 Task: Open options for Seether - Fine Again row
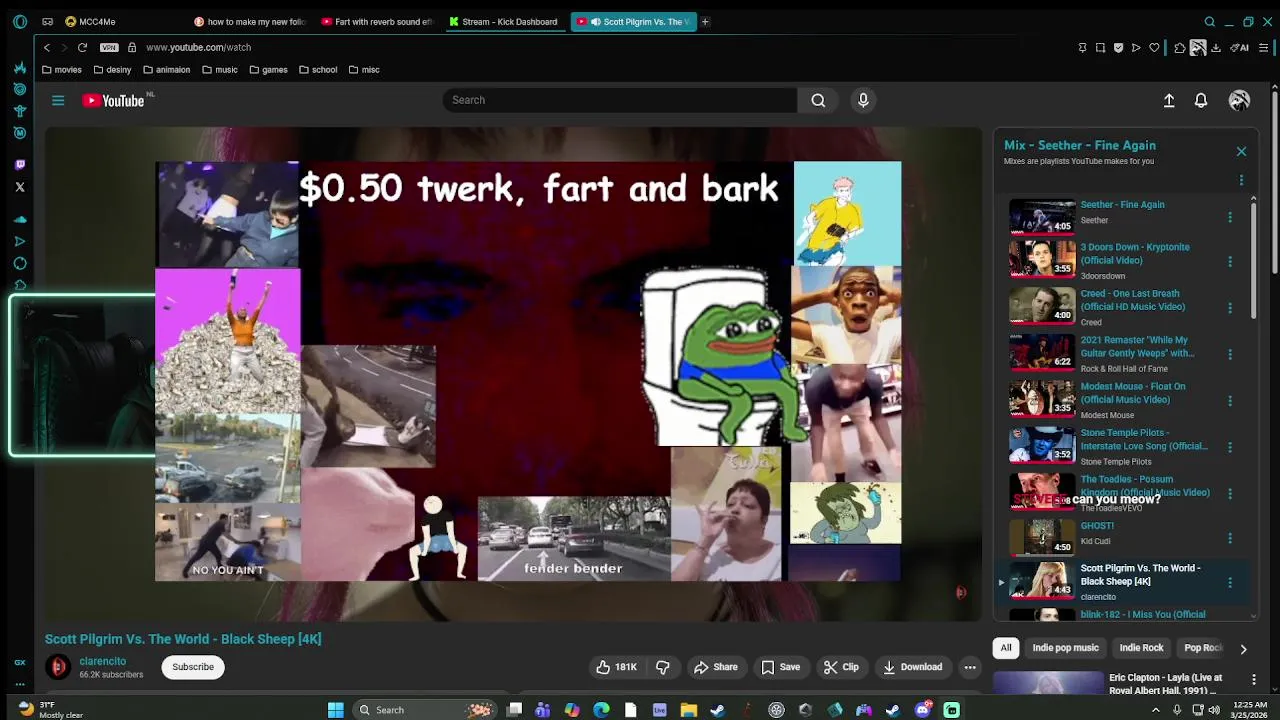(x=1230, y=216)
